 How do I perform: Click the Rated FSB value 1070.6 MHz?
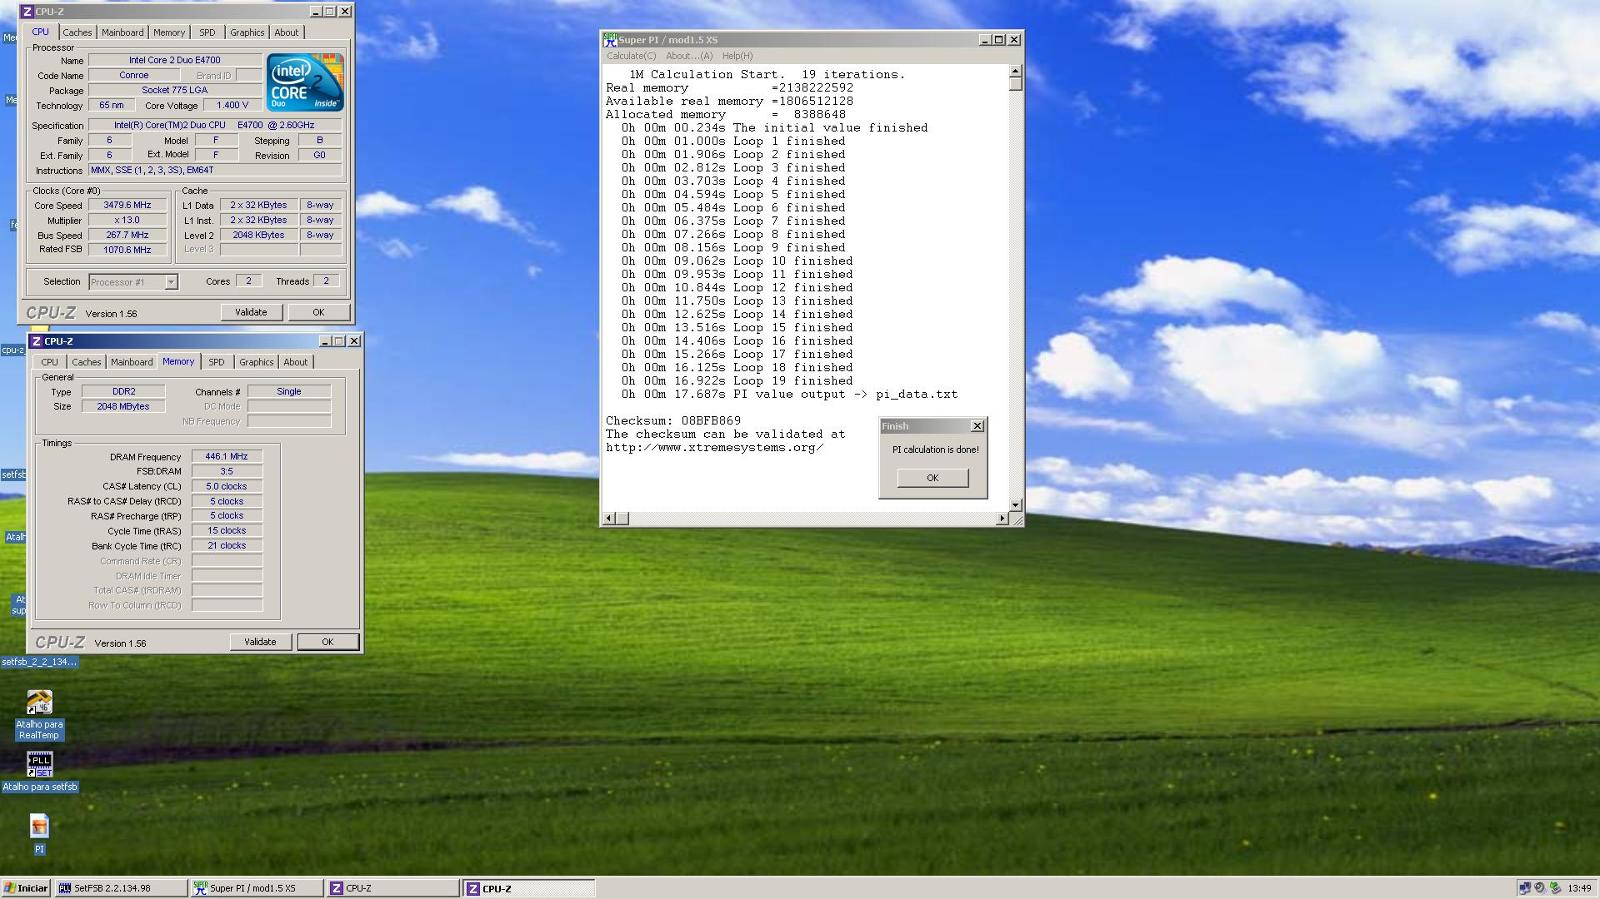pos(127,250)
